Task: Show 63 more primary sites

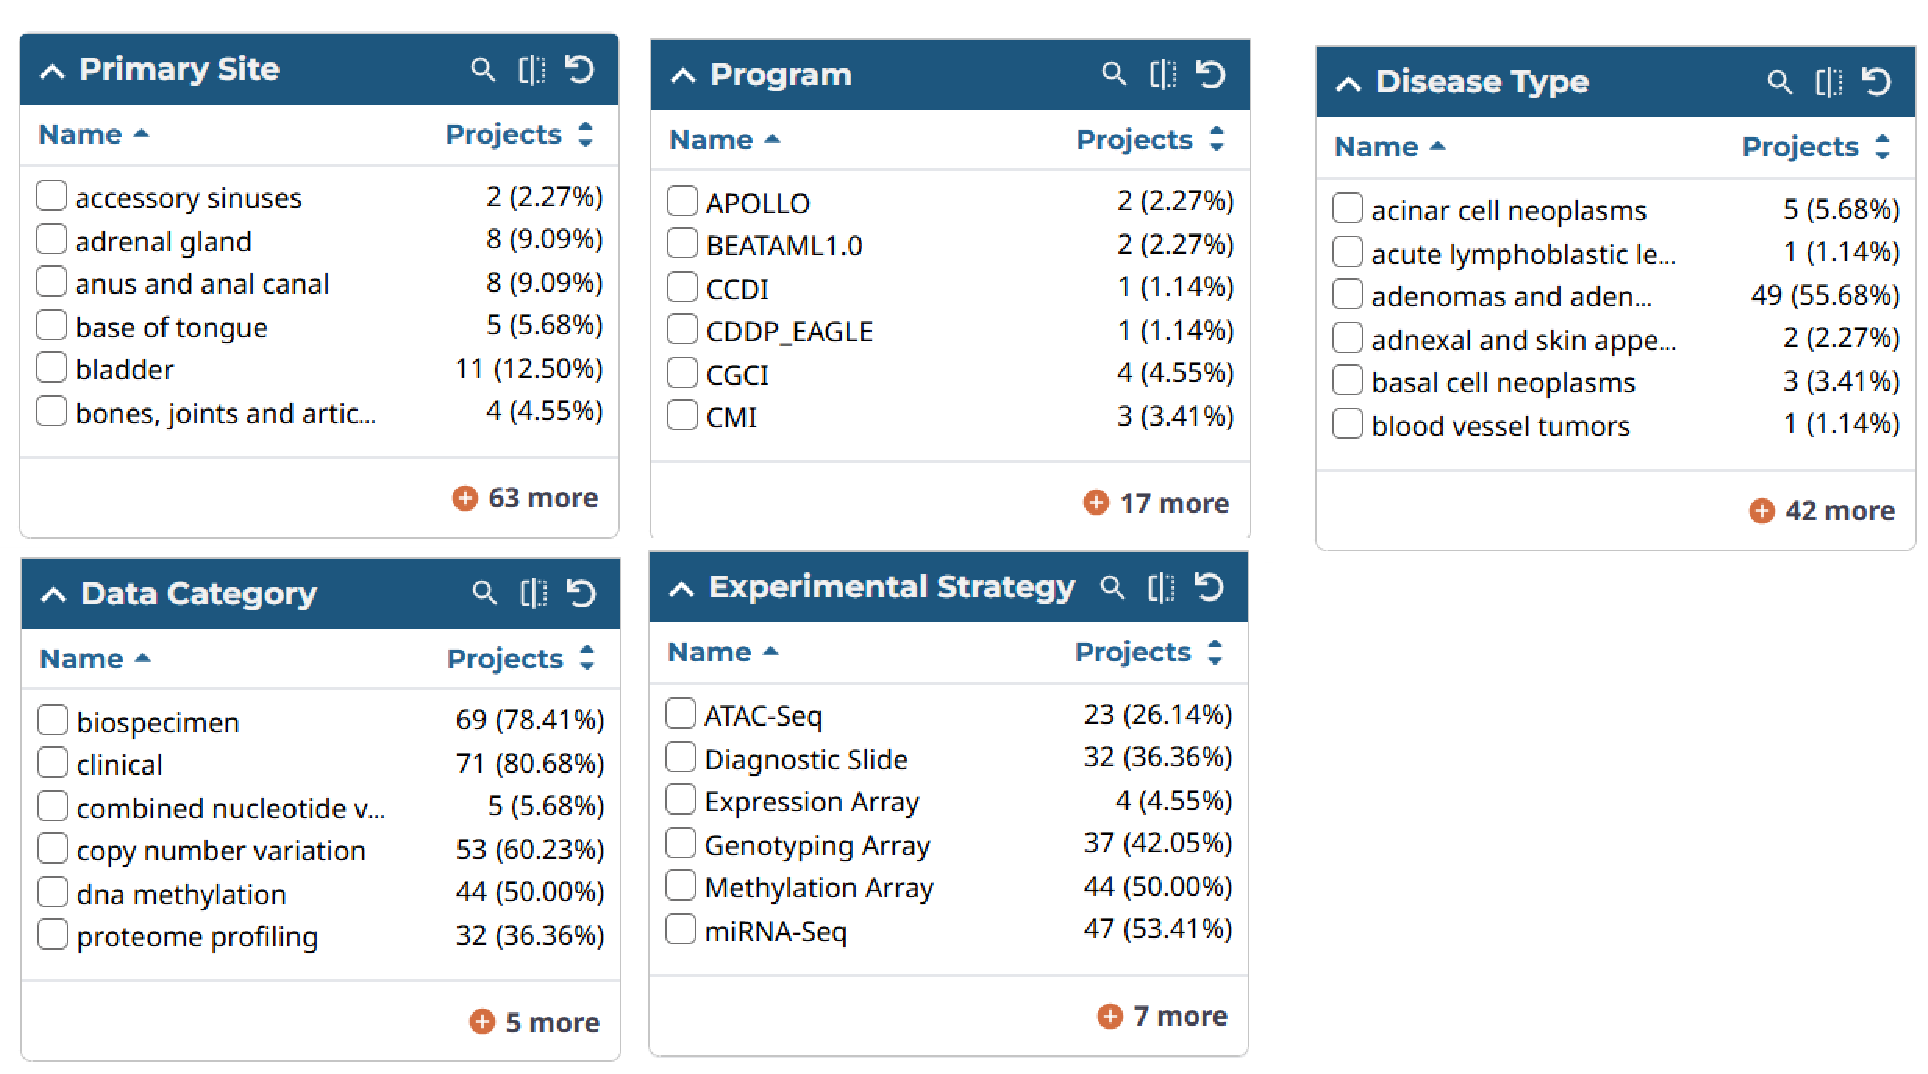Action: point(526,498)
